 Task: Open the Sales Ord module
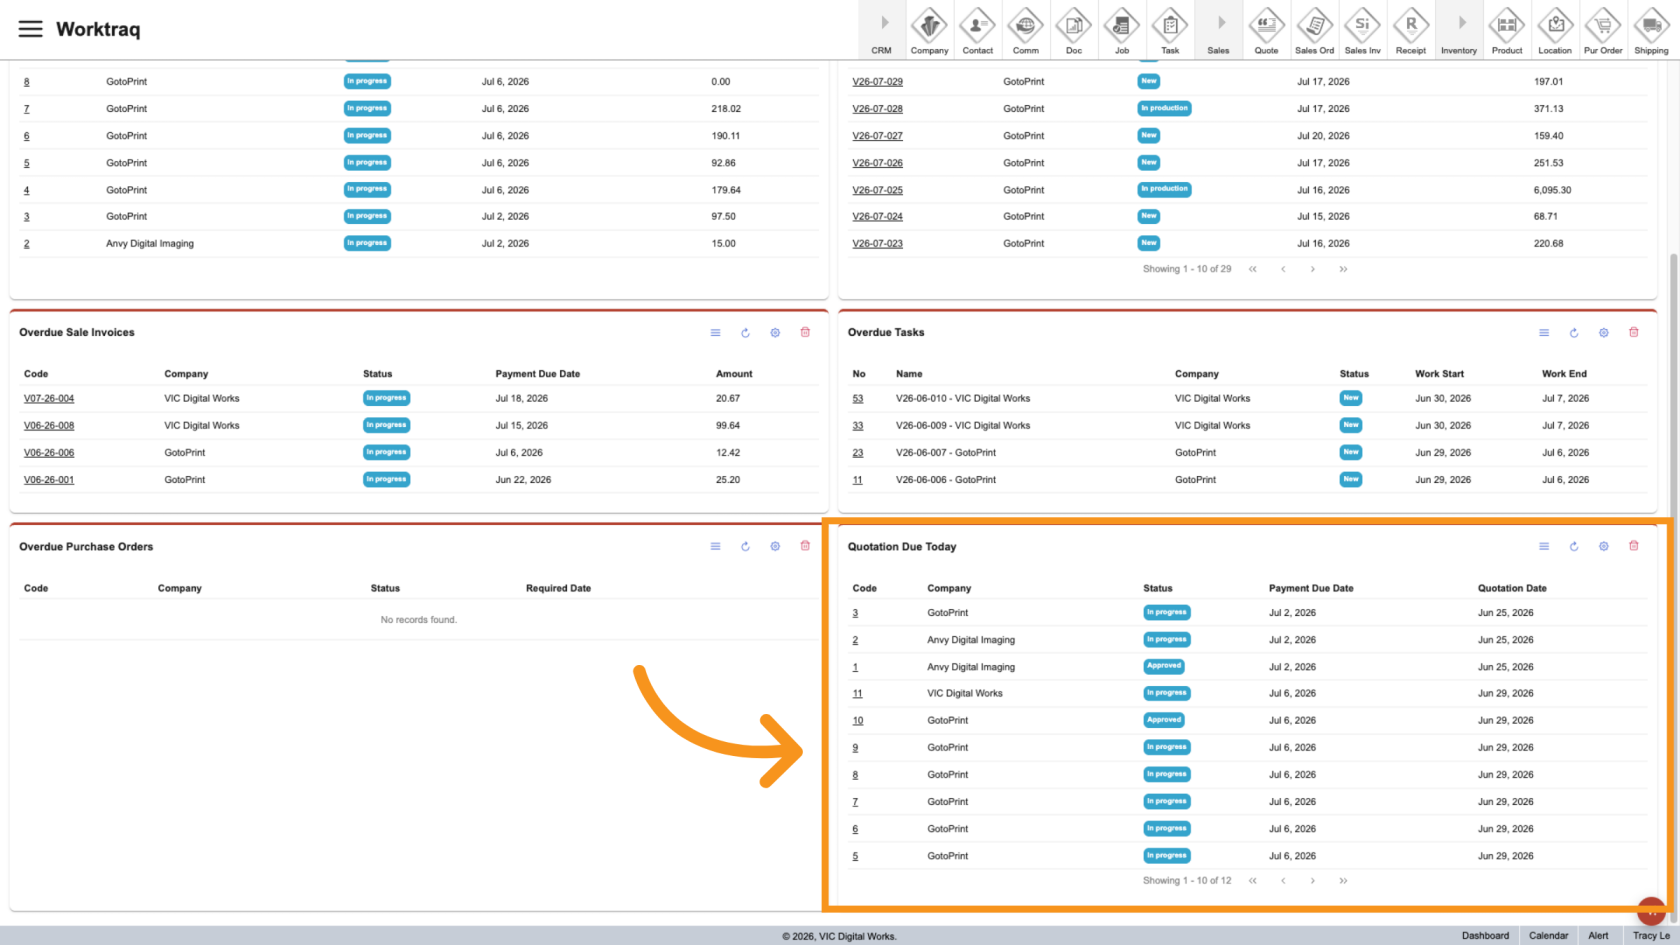click(x=1314, y=30)
